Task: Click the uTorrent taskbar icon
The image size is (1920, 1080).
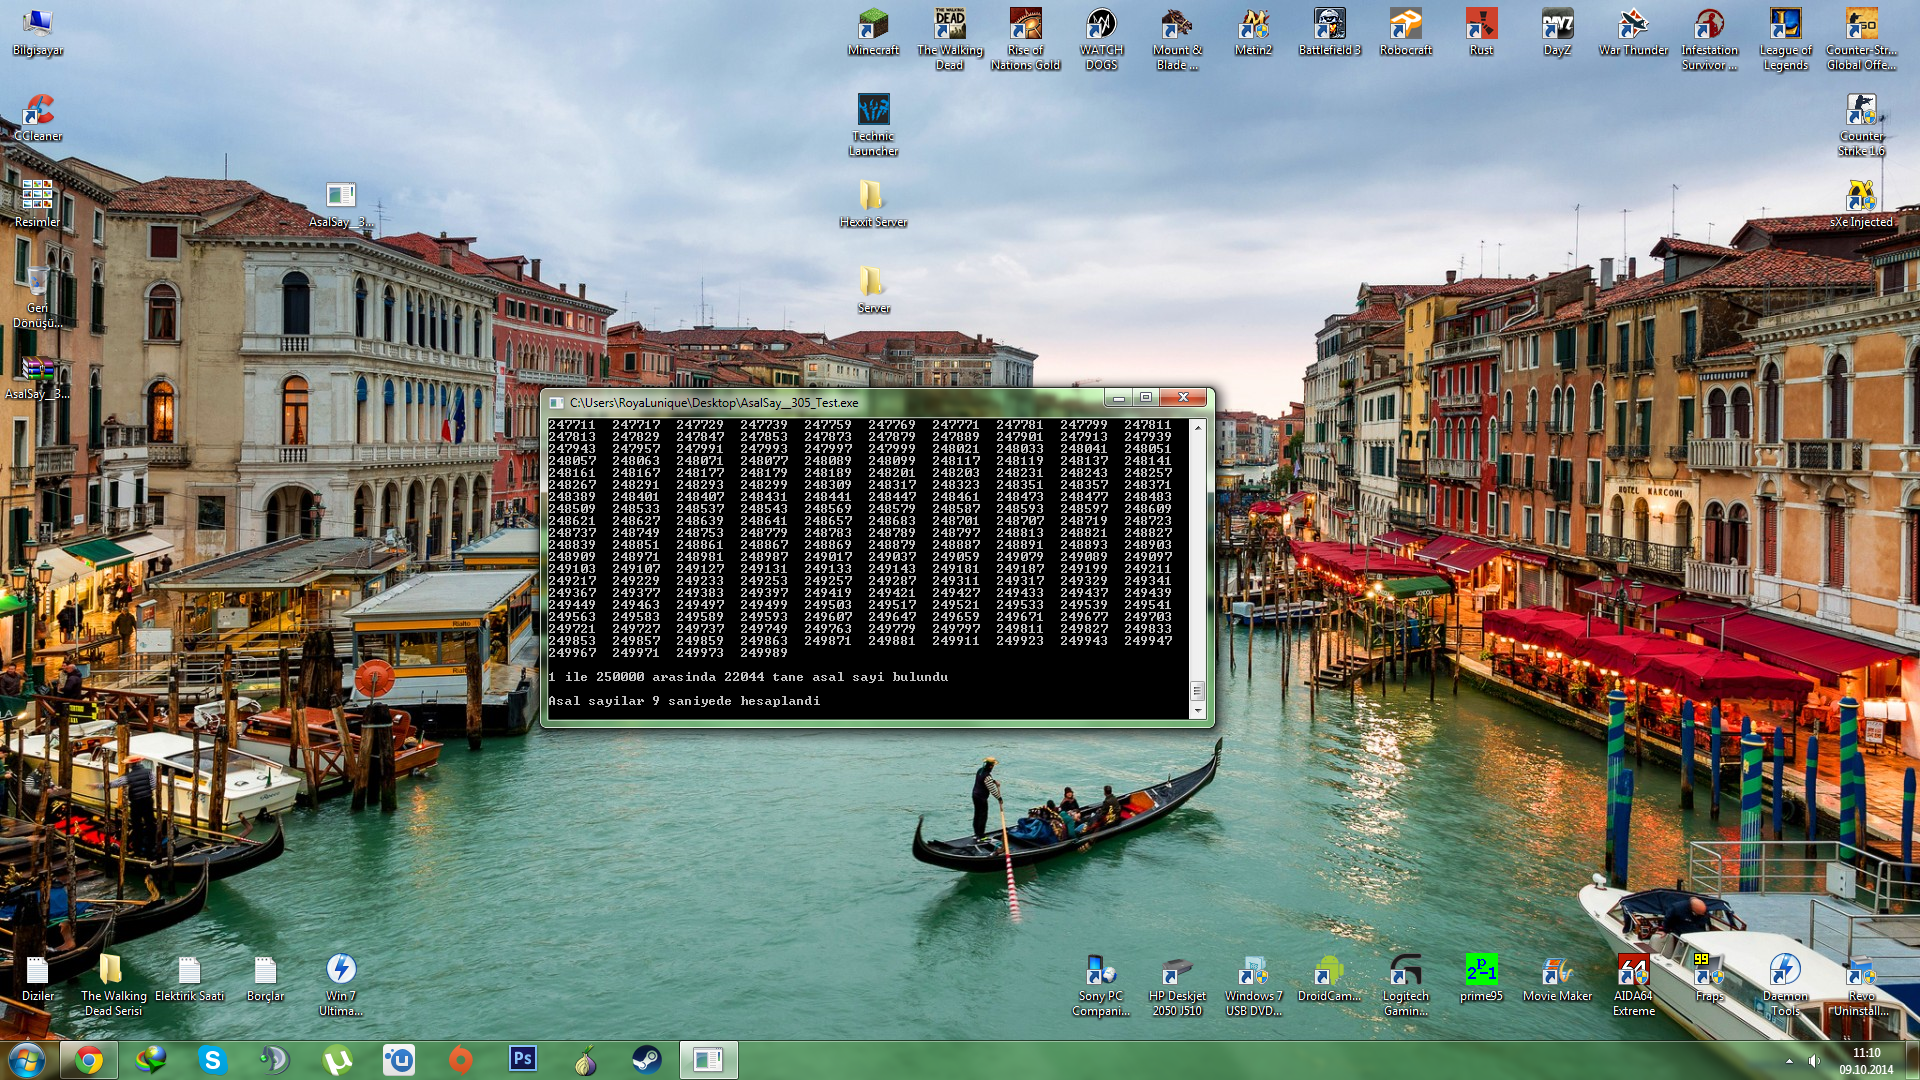Action: click(337, 1060)
